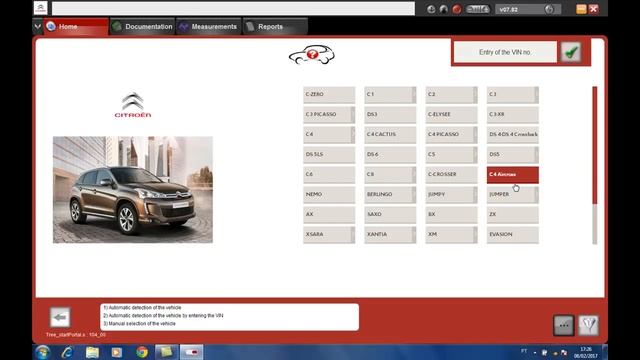The height and width of the screenshot is (360, 640).
Task: Select the C3 PICASSO model
Action: pyautogui.click(x=329, y=114)
